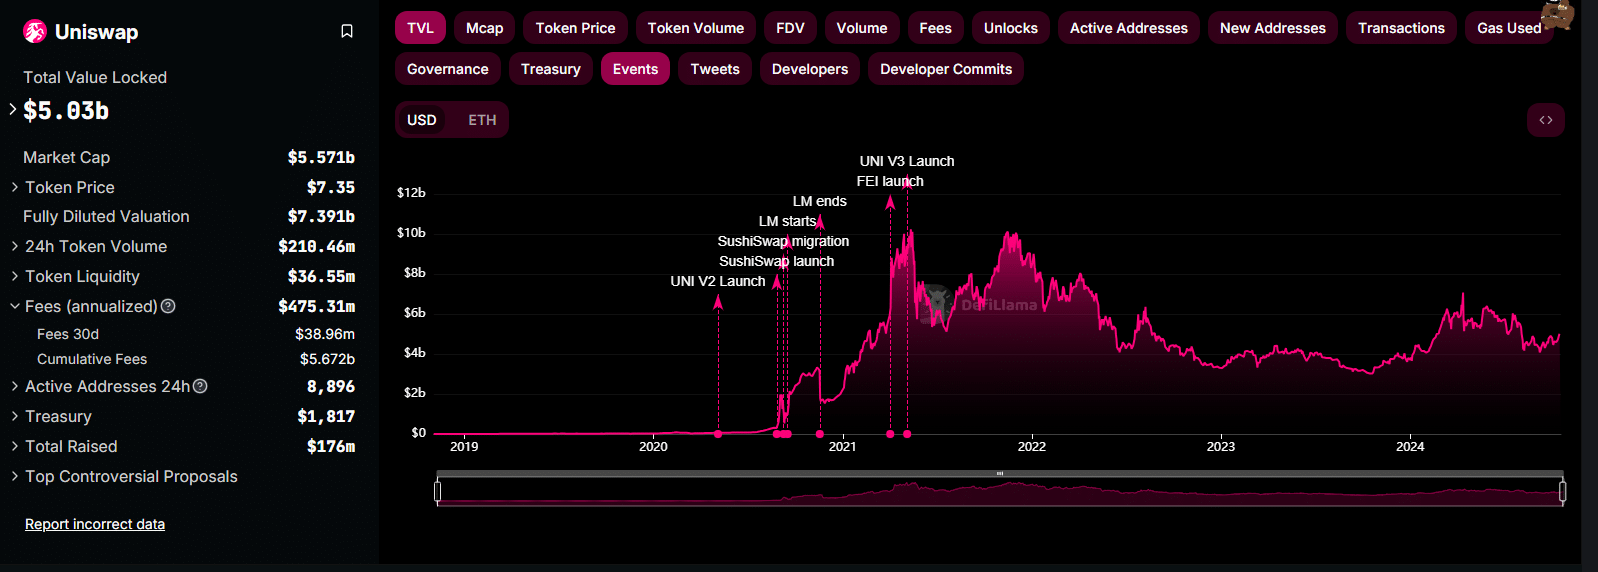Click the Total Raised value $176m
The image size is (1598, 572).
331,446
